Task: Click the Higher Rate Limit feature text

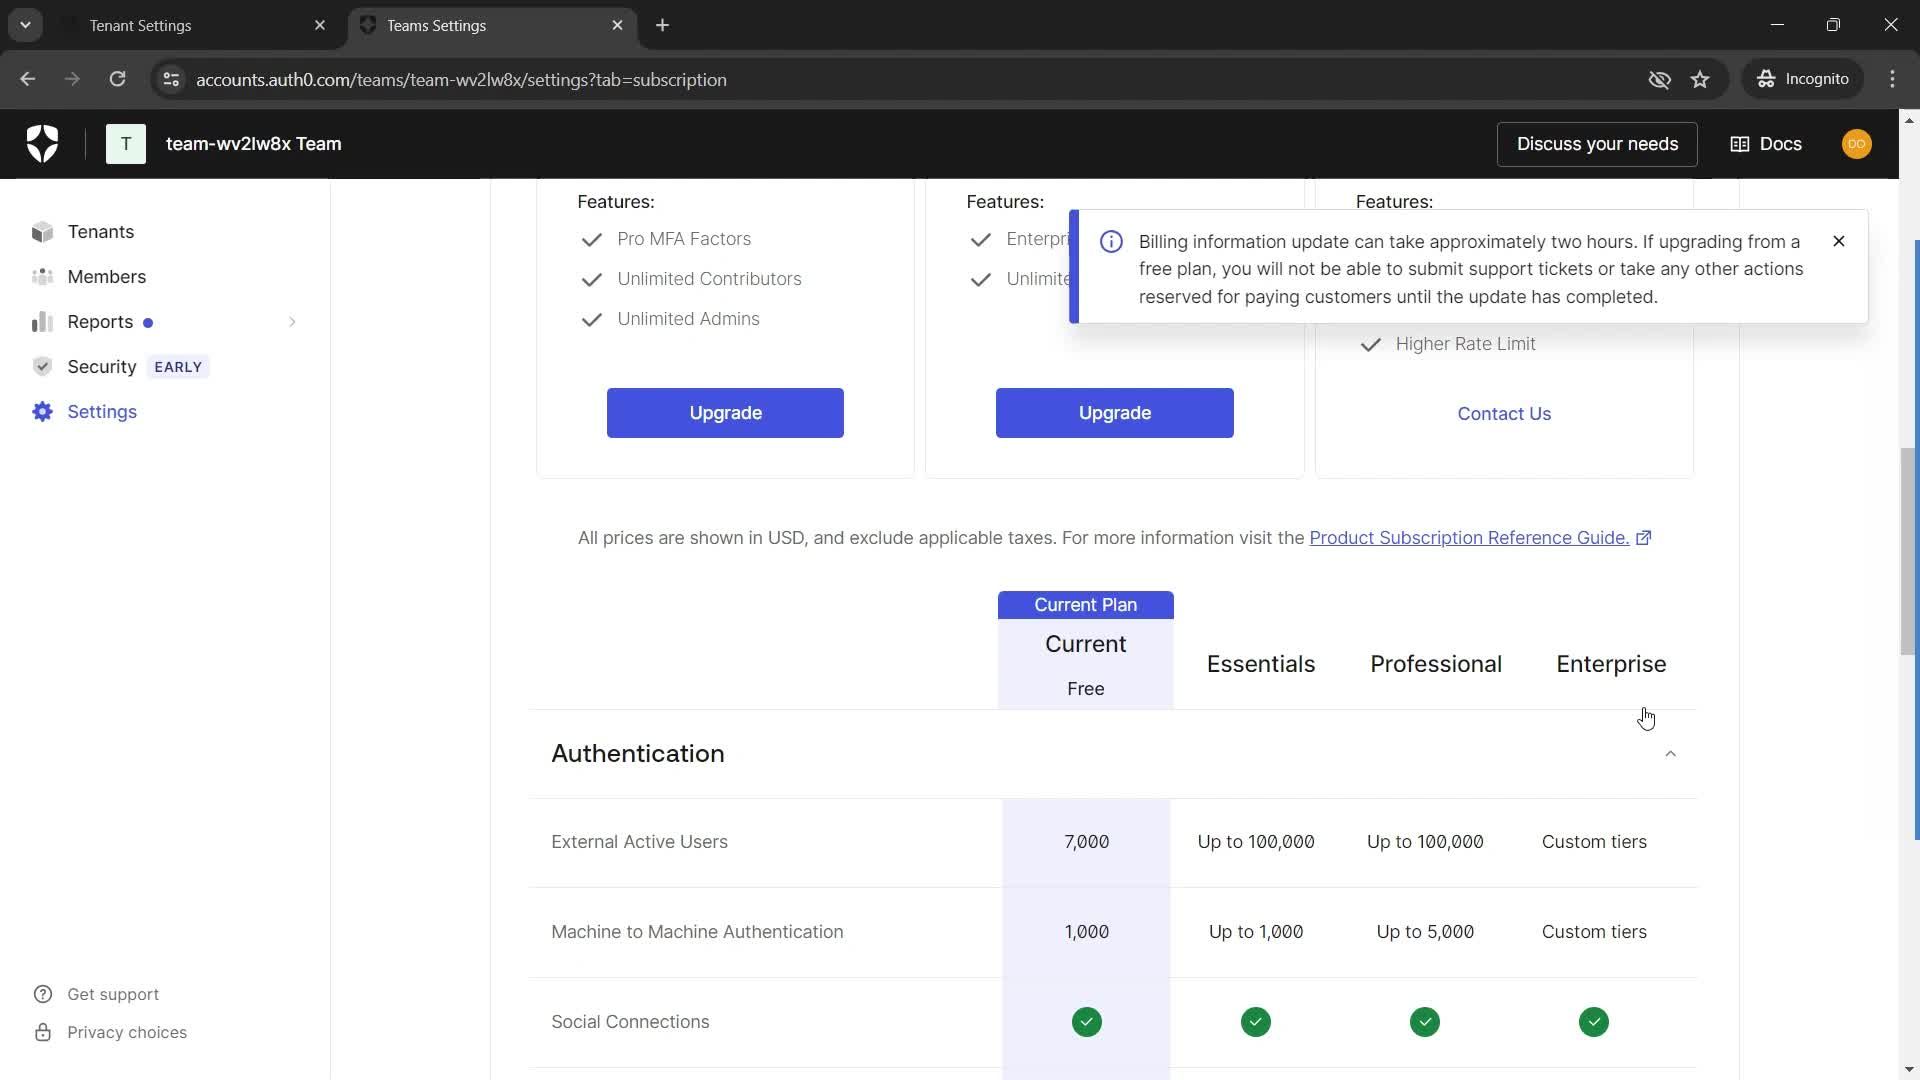Action: [1465, 344]
